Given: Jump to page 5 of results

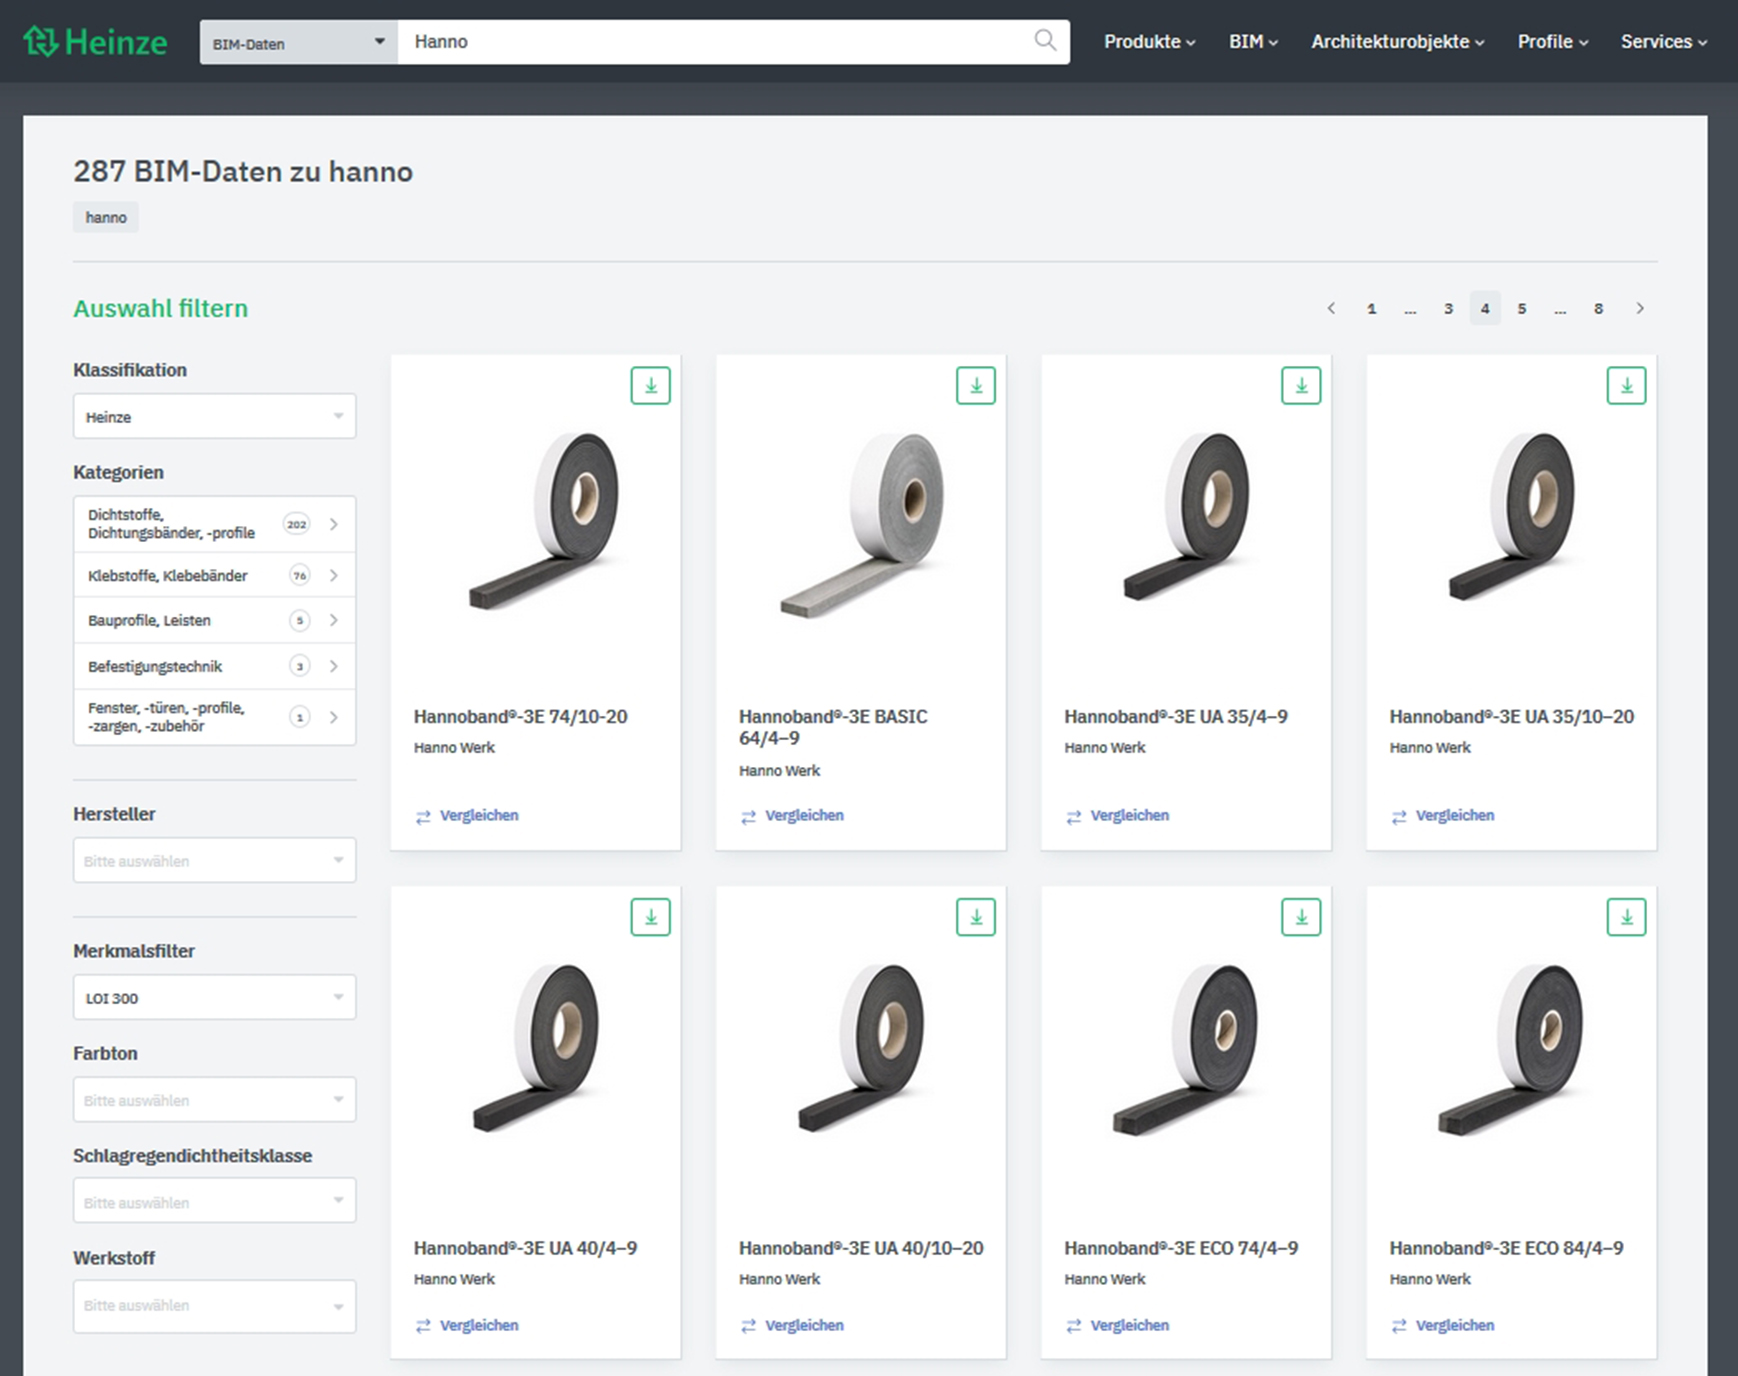Looking at the screenshot, I should click(x=1521, y=309).
